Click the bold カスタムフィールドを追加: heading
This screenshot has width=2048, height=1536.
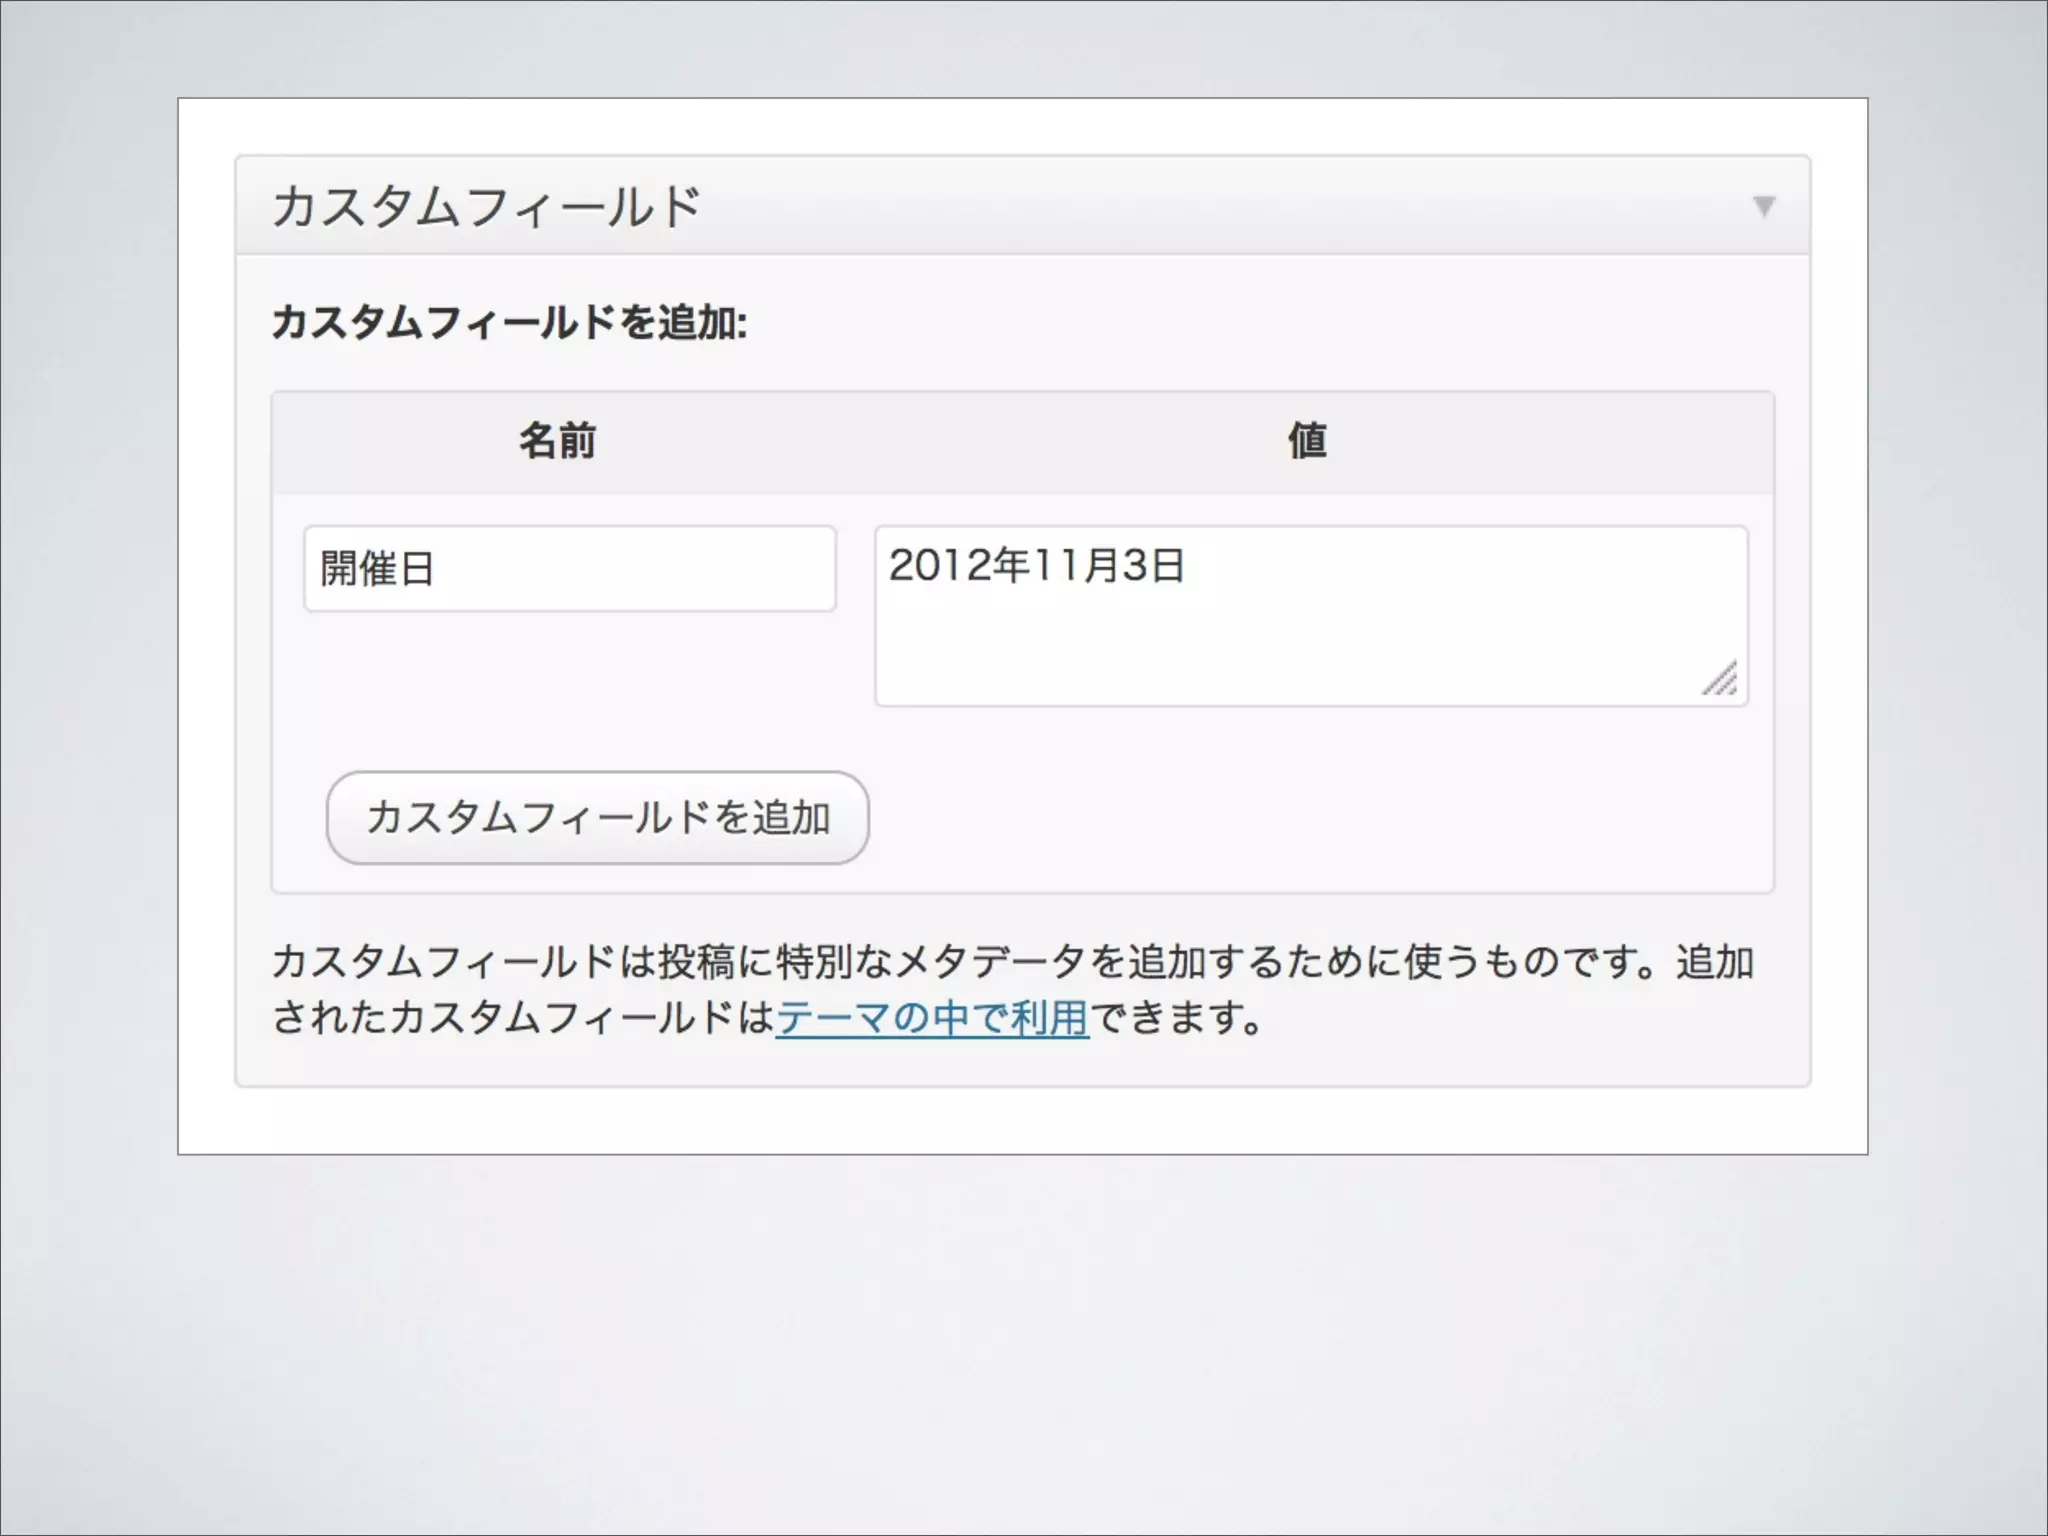509,323
